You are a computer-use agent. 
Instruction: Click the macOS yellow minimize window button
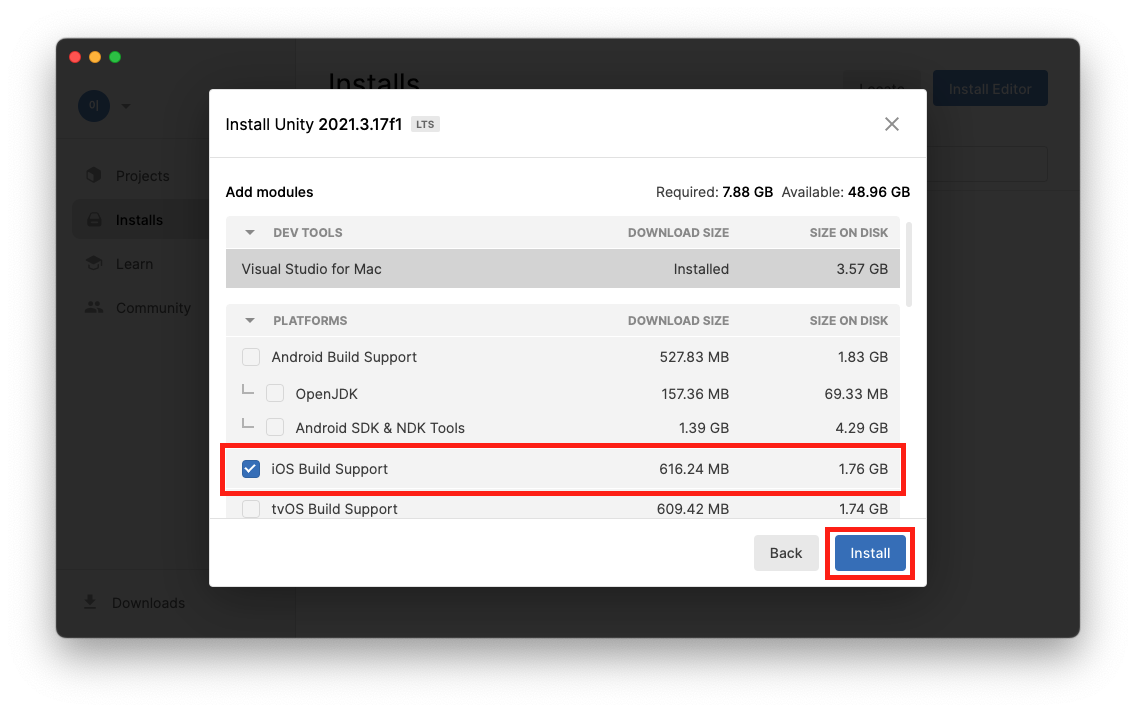[95, 57]
